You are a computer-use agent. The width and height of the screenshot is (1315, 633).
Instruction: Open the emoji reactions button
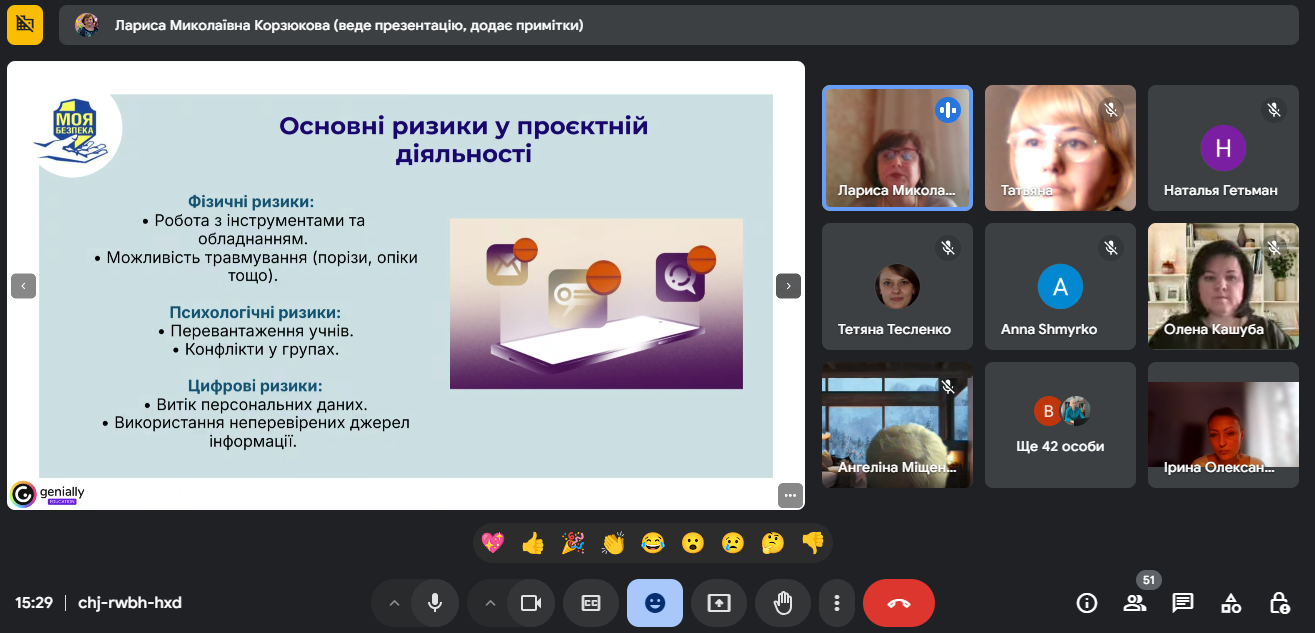tap(655, 603)
